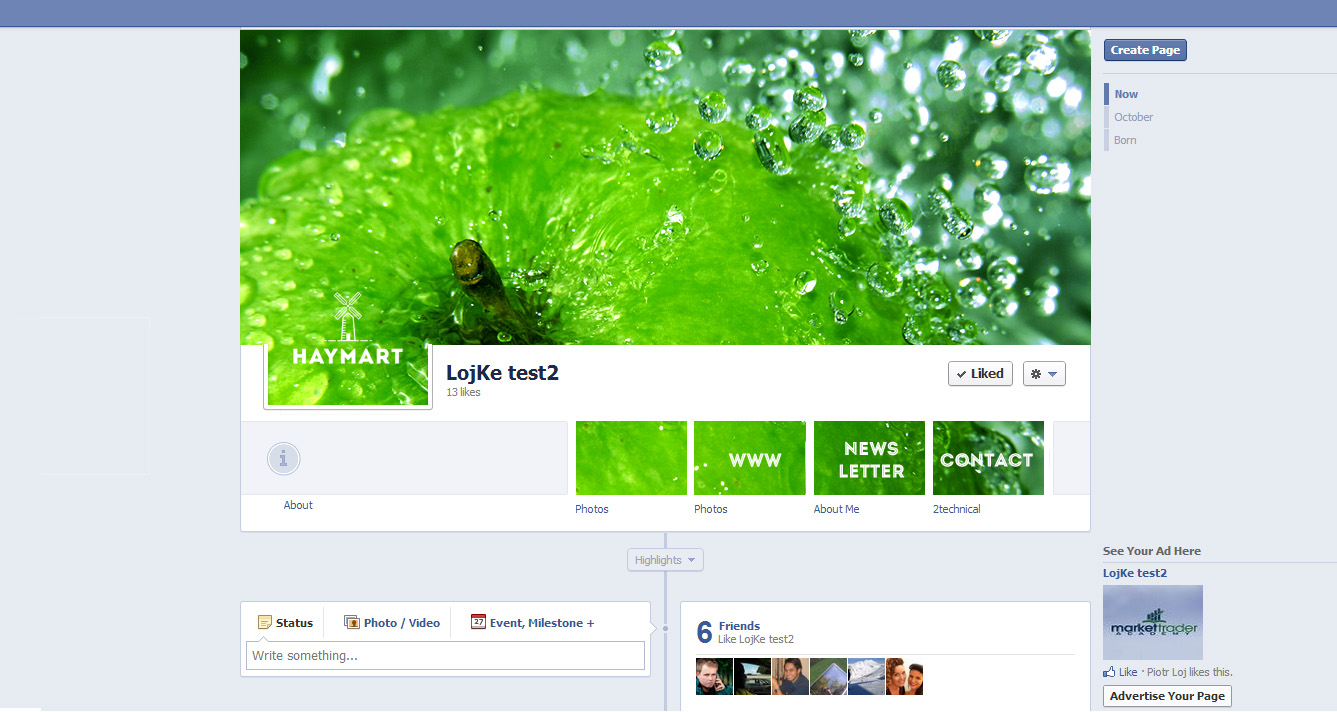
Task: Jump to Now on the timeline
Action: (1126, 94)
